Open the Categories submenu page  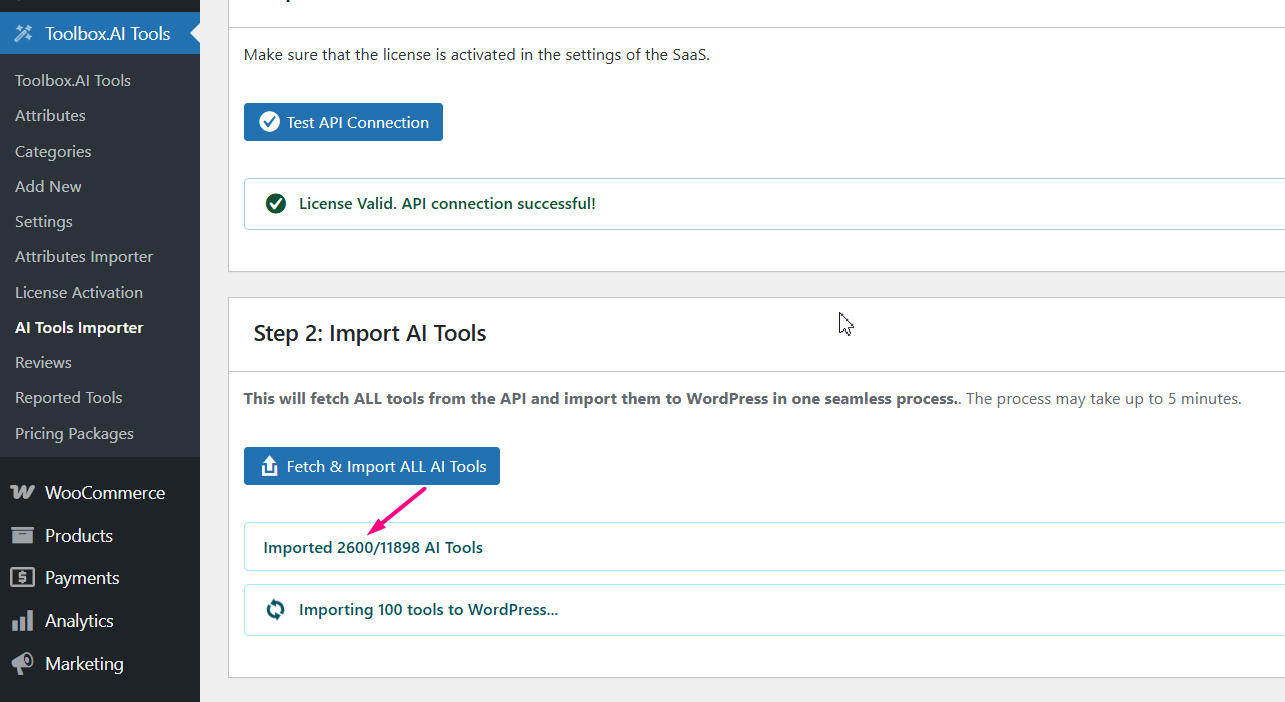coord(53,151)
